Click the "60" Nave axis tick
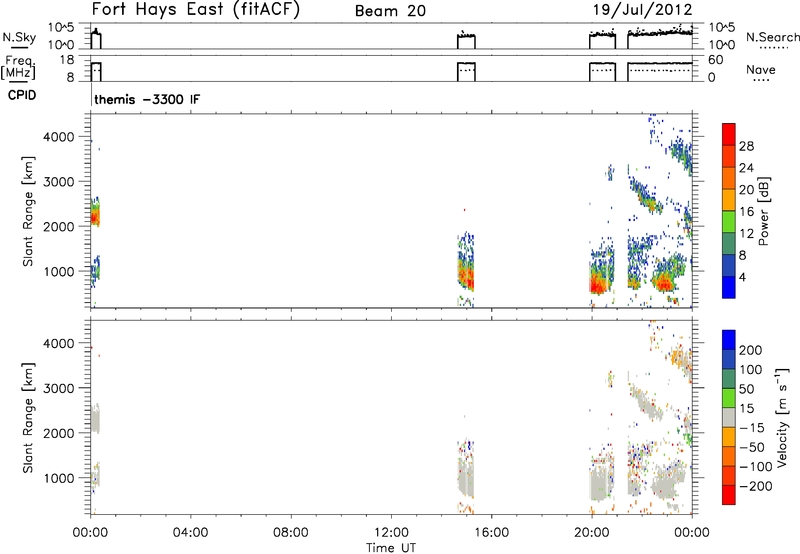 coord(716,60)
